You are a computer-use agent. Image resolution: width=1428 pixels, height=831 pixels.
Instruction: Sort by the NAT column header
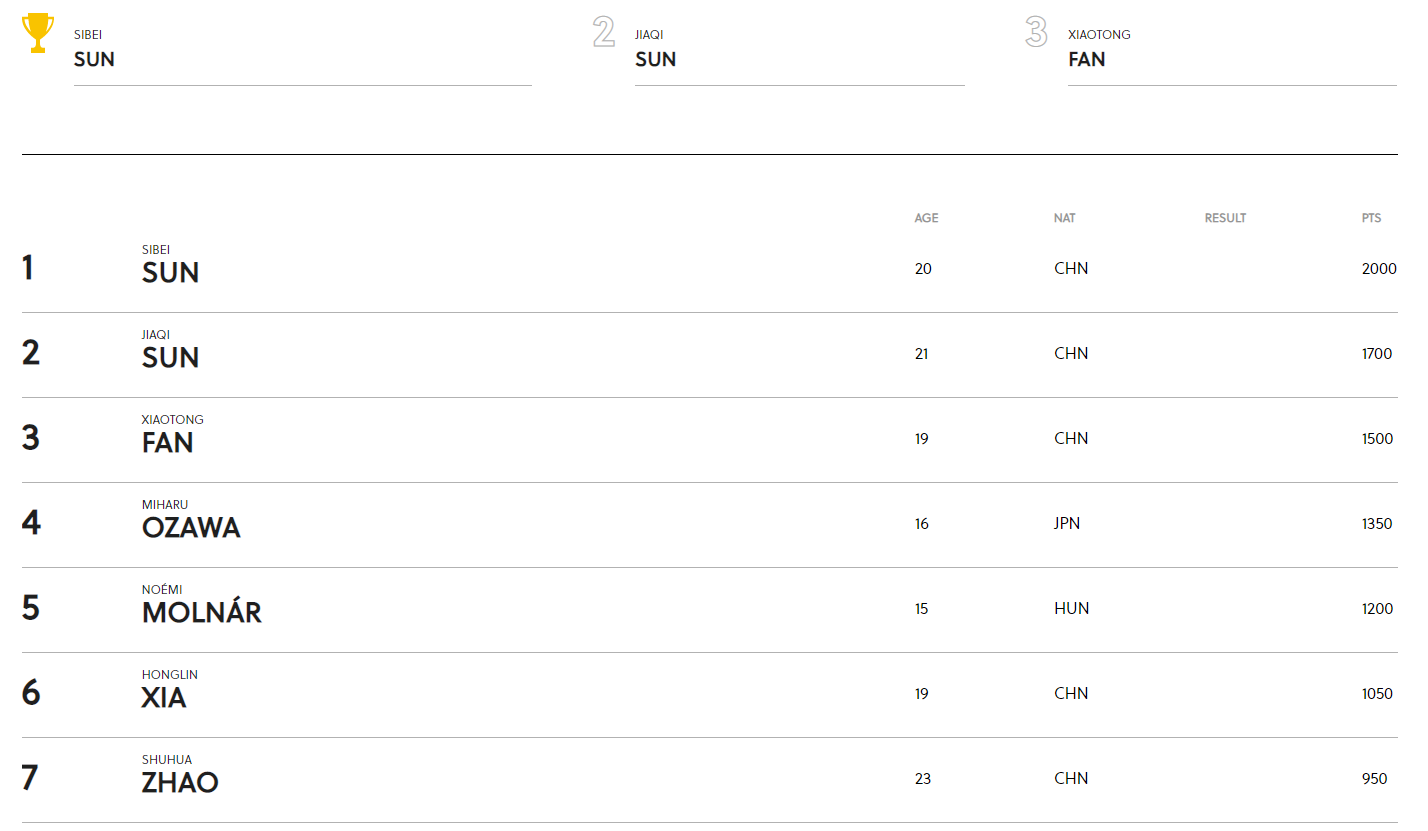[x=1064, y=218]
